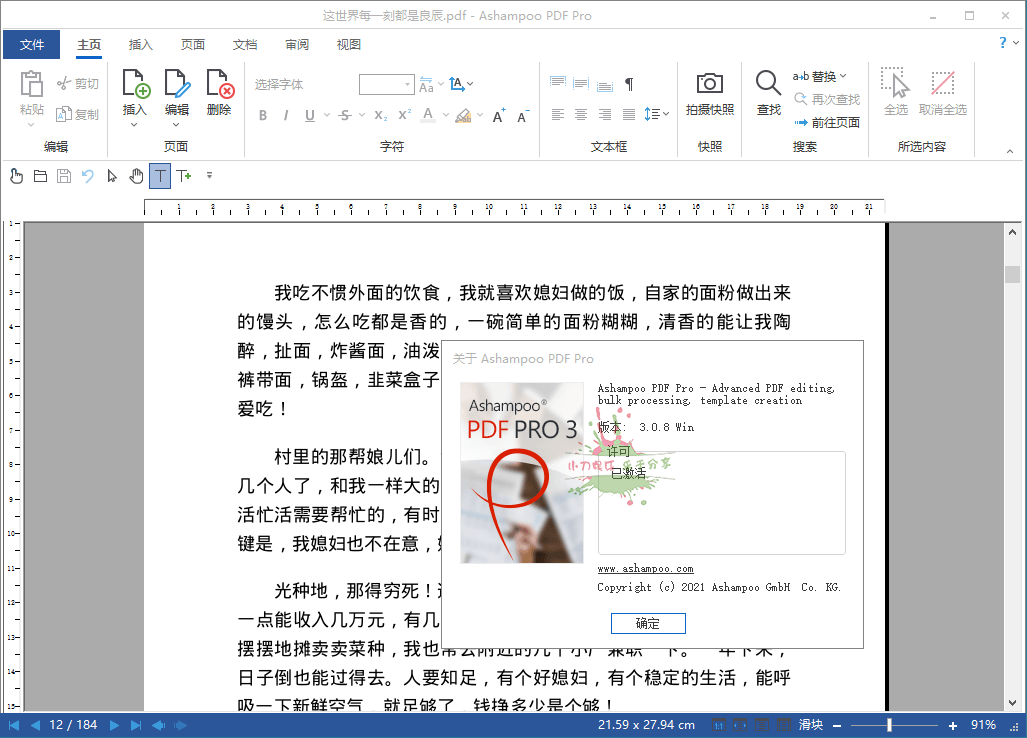
Task: Click the OK (确定) button in About dialog
Action: pyautogui.click(x=648, y=624)
